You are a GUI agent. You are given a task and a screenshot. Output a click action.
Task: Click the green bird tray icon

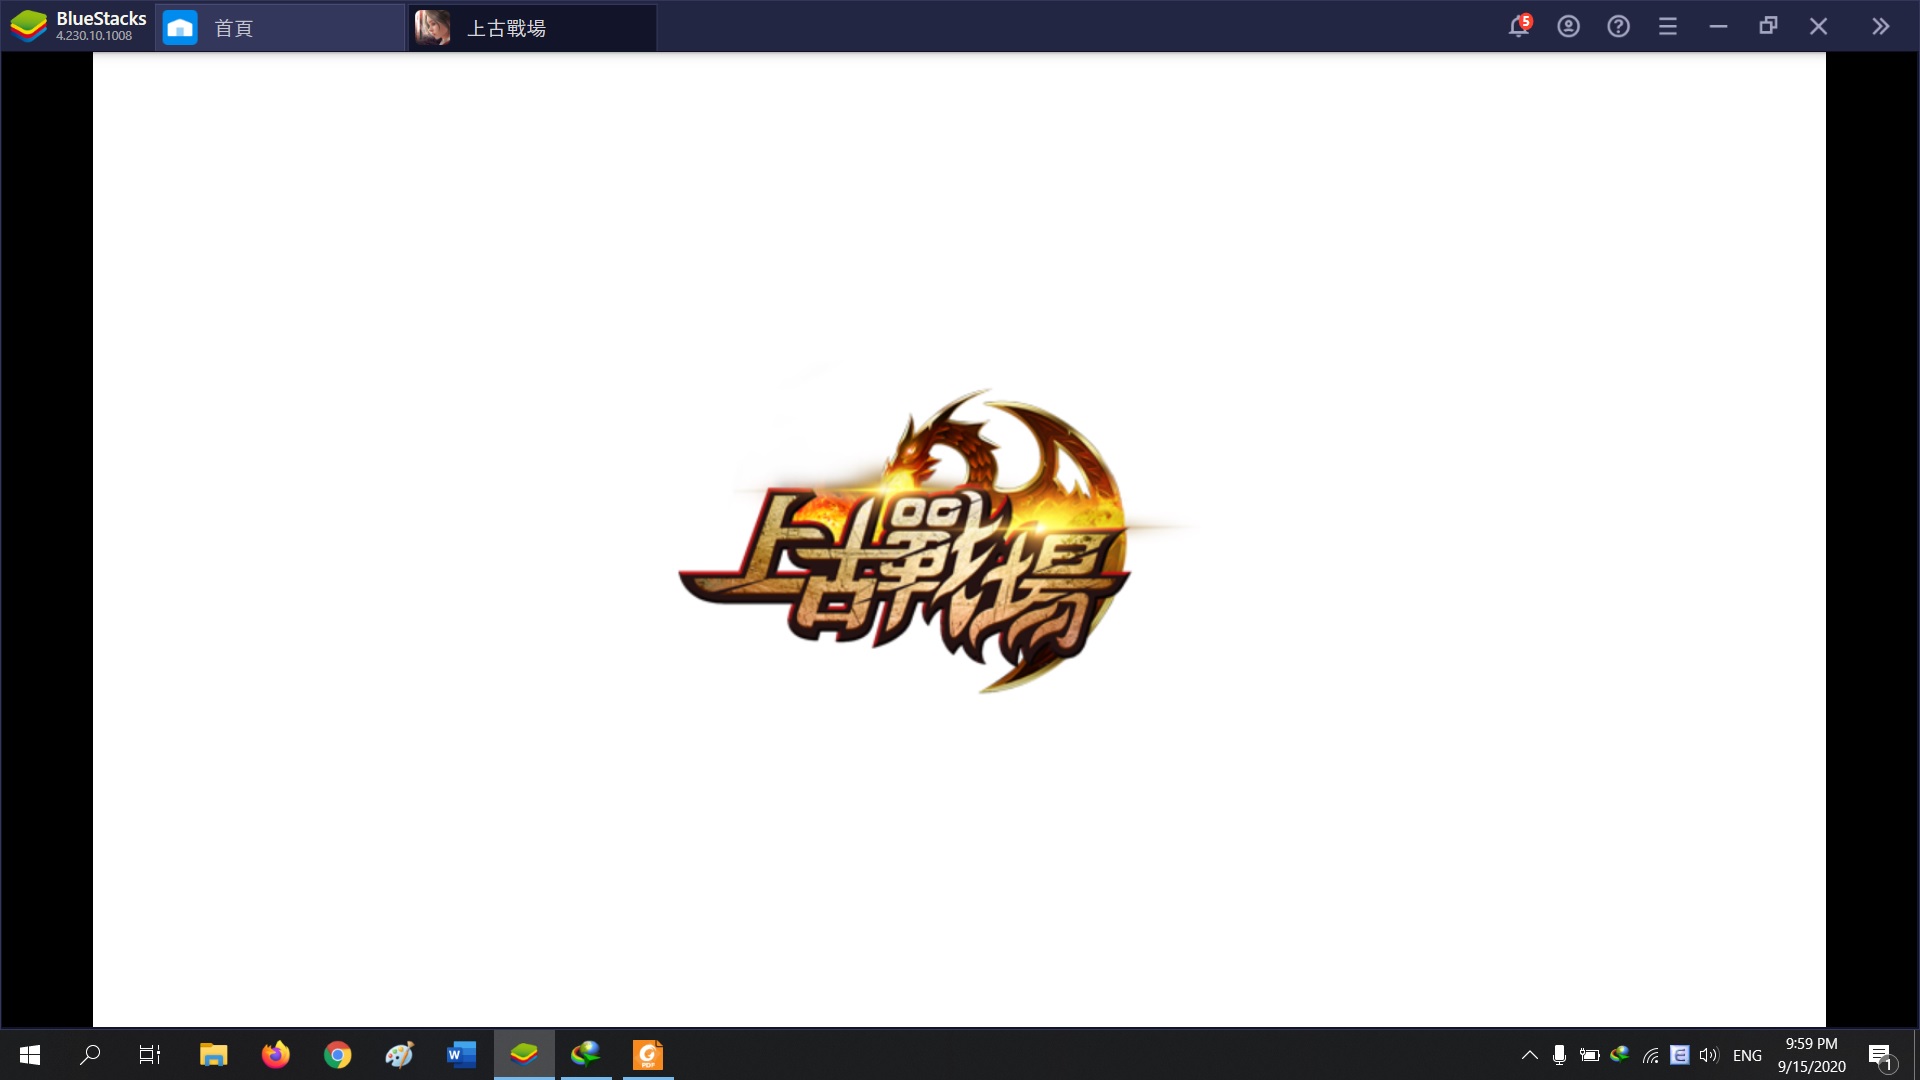coord(1620,1054)
